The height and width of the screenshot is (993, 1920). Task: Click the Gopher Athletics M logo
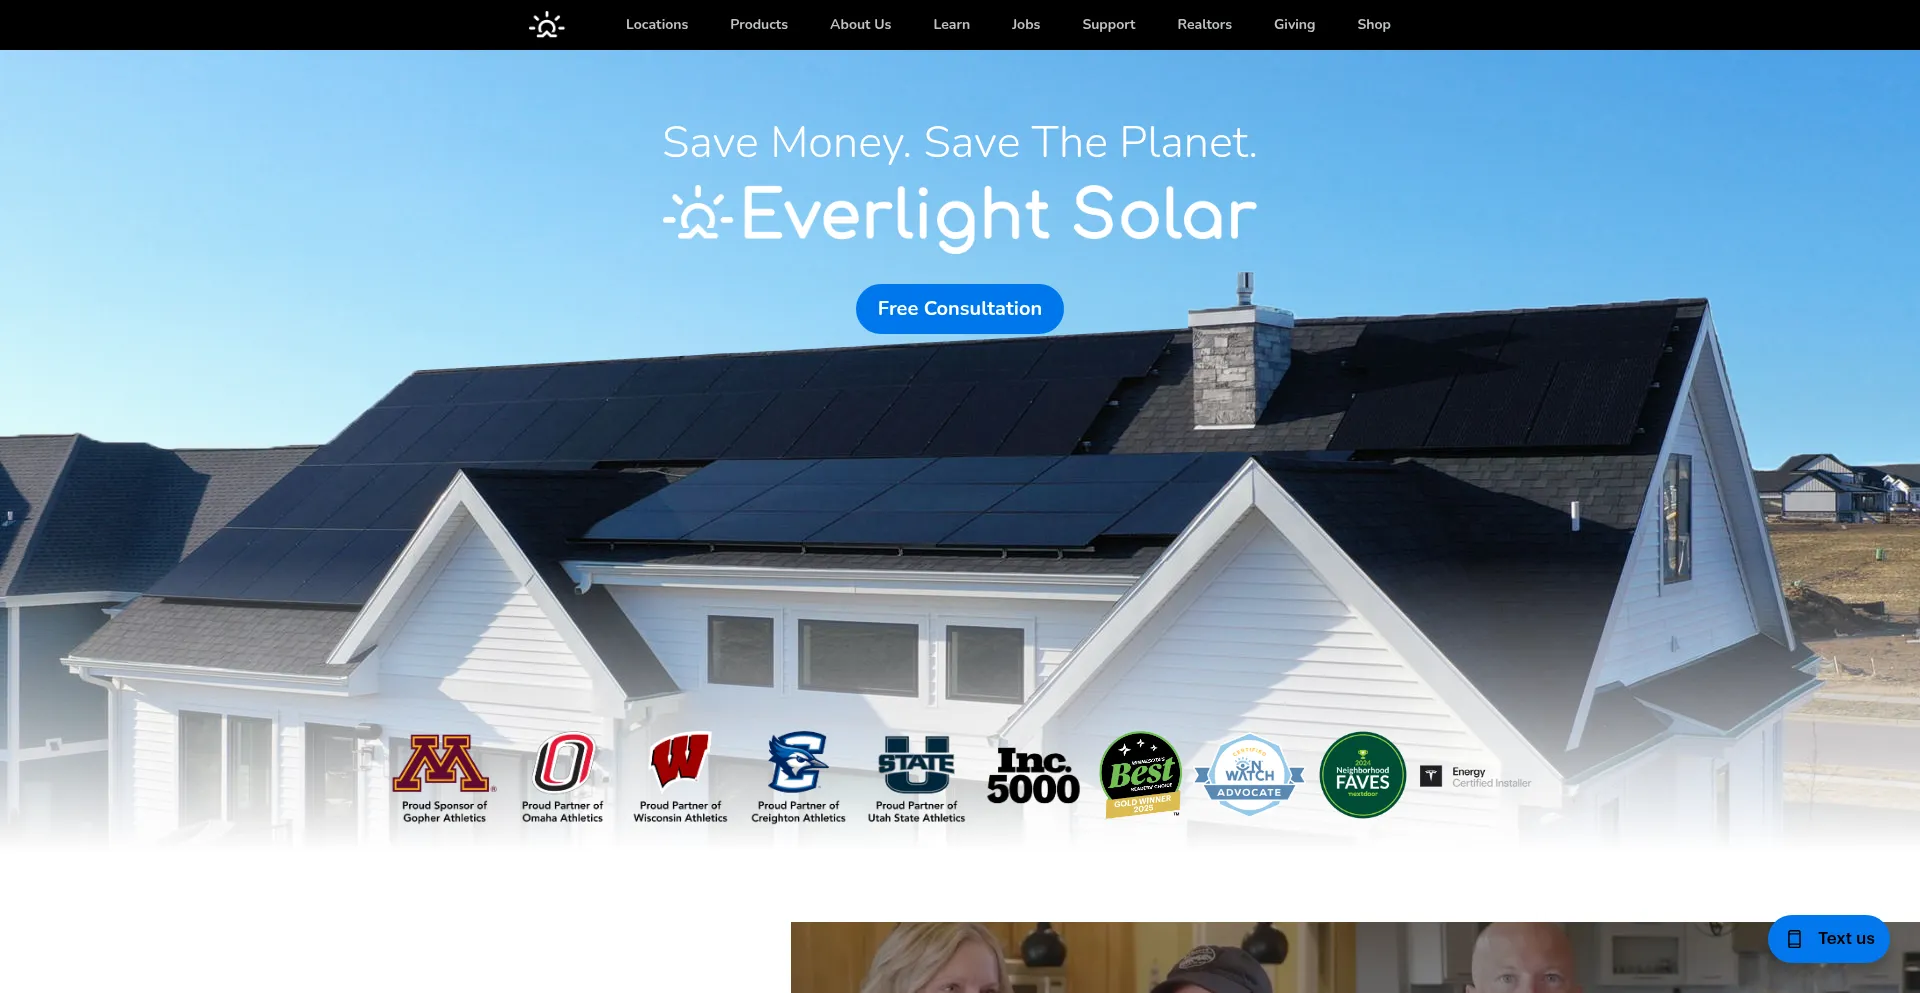(443, 763)
